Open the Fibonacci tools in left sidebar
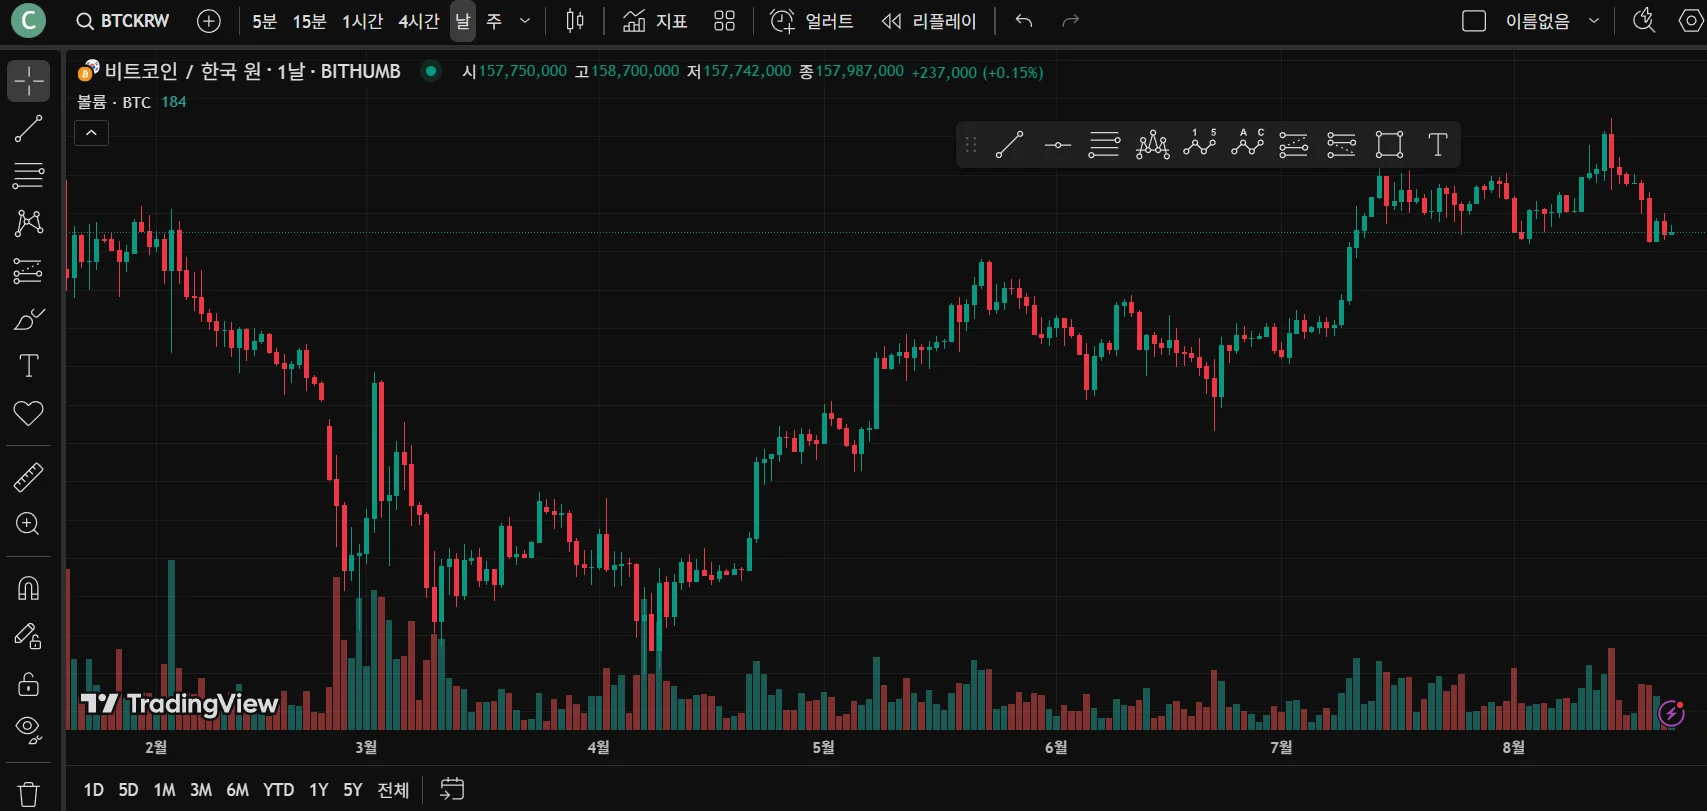This screenshot has width=1707, height=811. click(x=28, y=175)
